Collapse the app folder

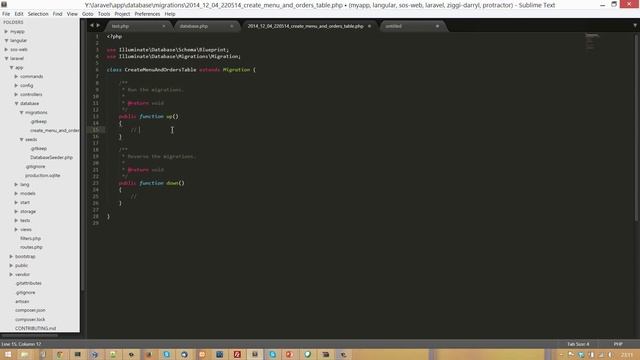[x=11, y=67]
